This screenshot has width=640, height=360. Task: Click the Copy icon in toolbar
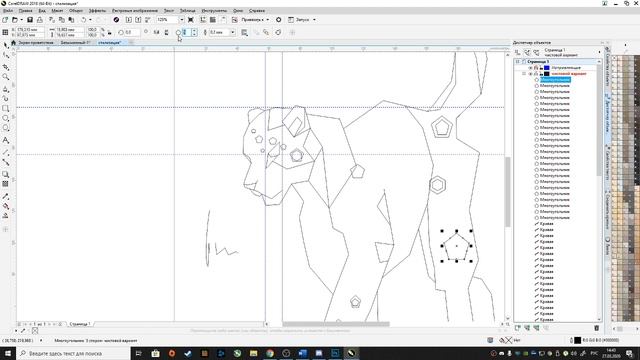pos(62,20)
